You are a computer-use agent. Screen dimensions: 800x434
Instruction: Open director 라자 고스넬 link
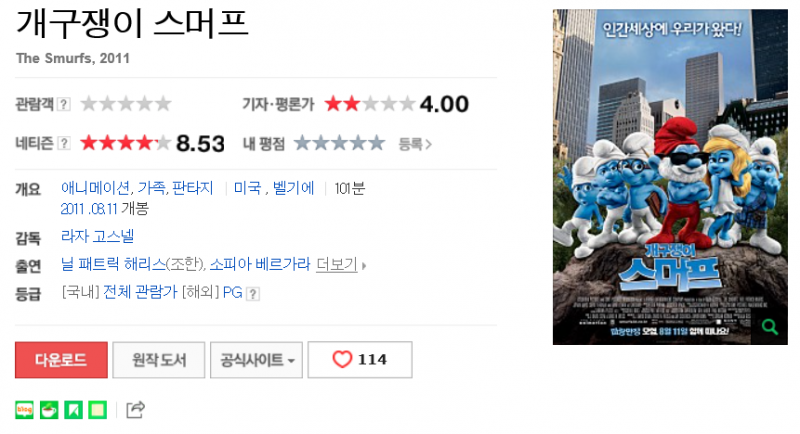[x=97, y=237]
